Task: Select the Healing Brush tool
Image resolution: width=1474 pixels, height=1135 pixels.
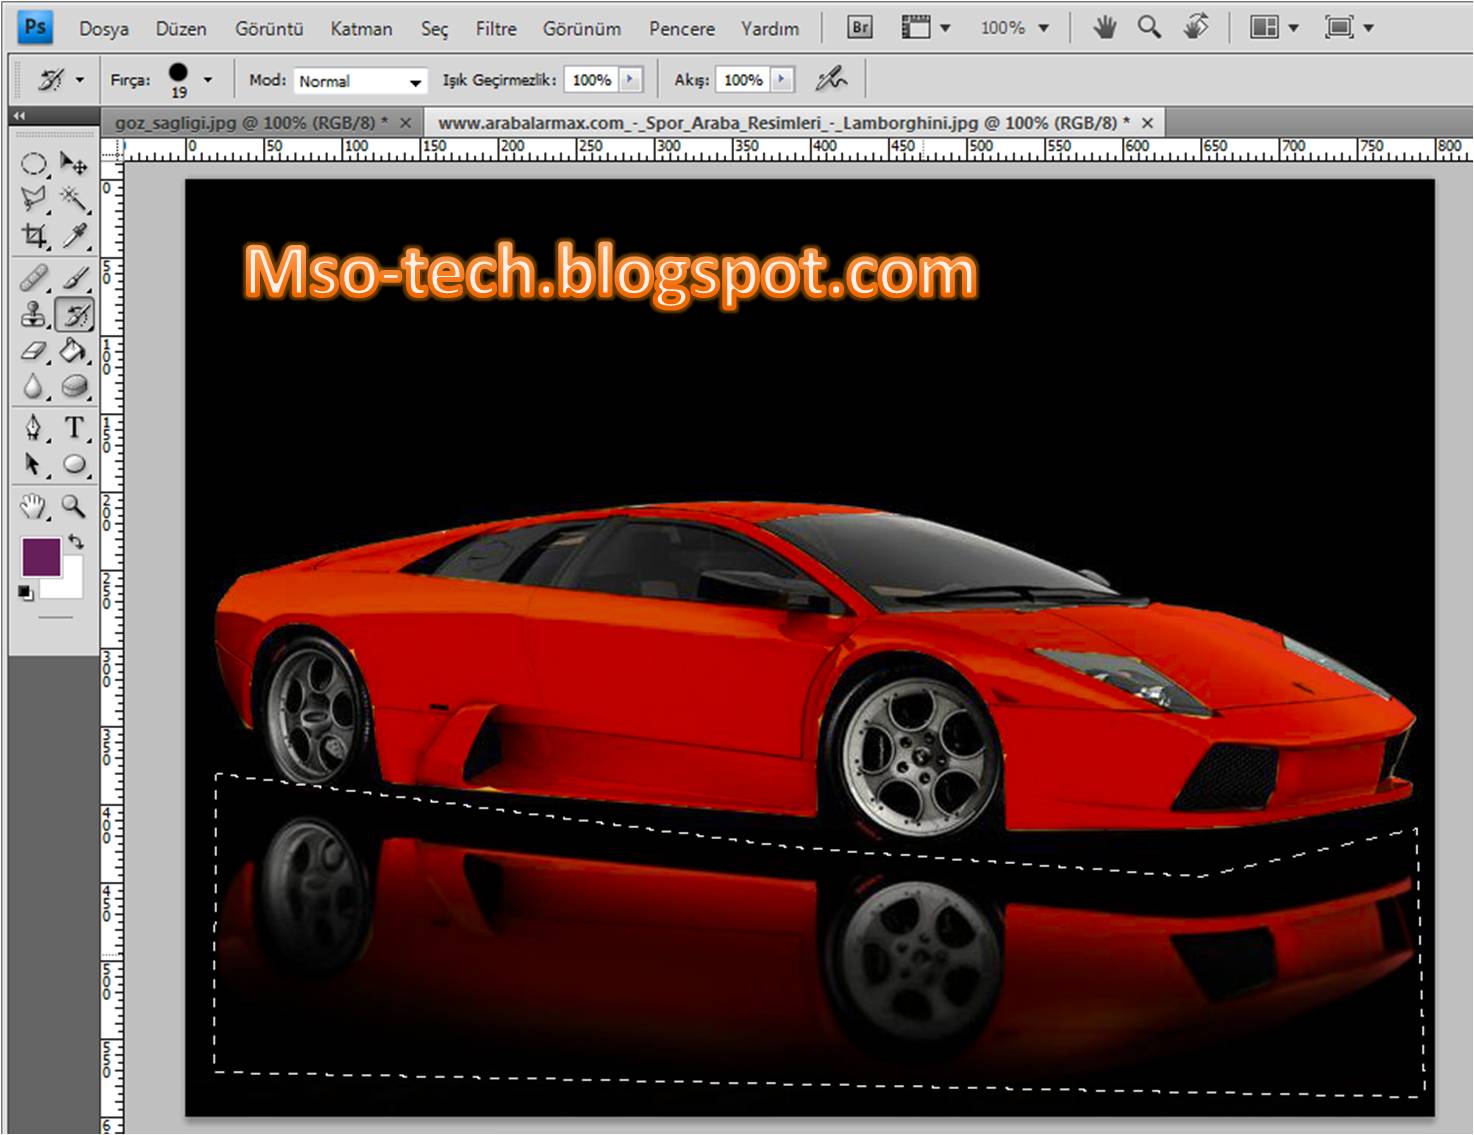Action: 34,278
